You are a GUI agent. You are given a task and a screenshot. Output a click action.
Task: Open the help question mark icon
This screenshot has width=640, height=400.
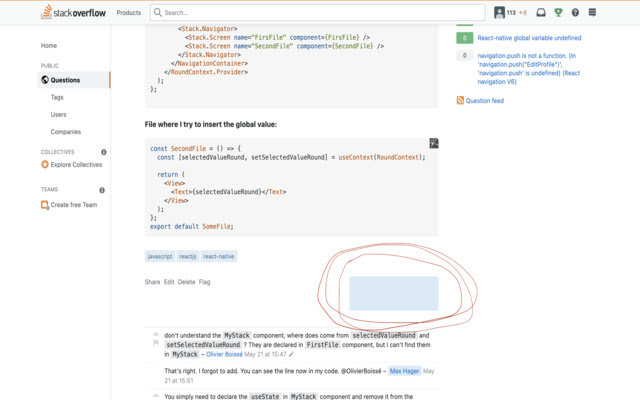pos(575,12)
